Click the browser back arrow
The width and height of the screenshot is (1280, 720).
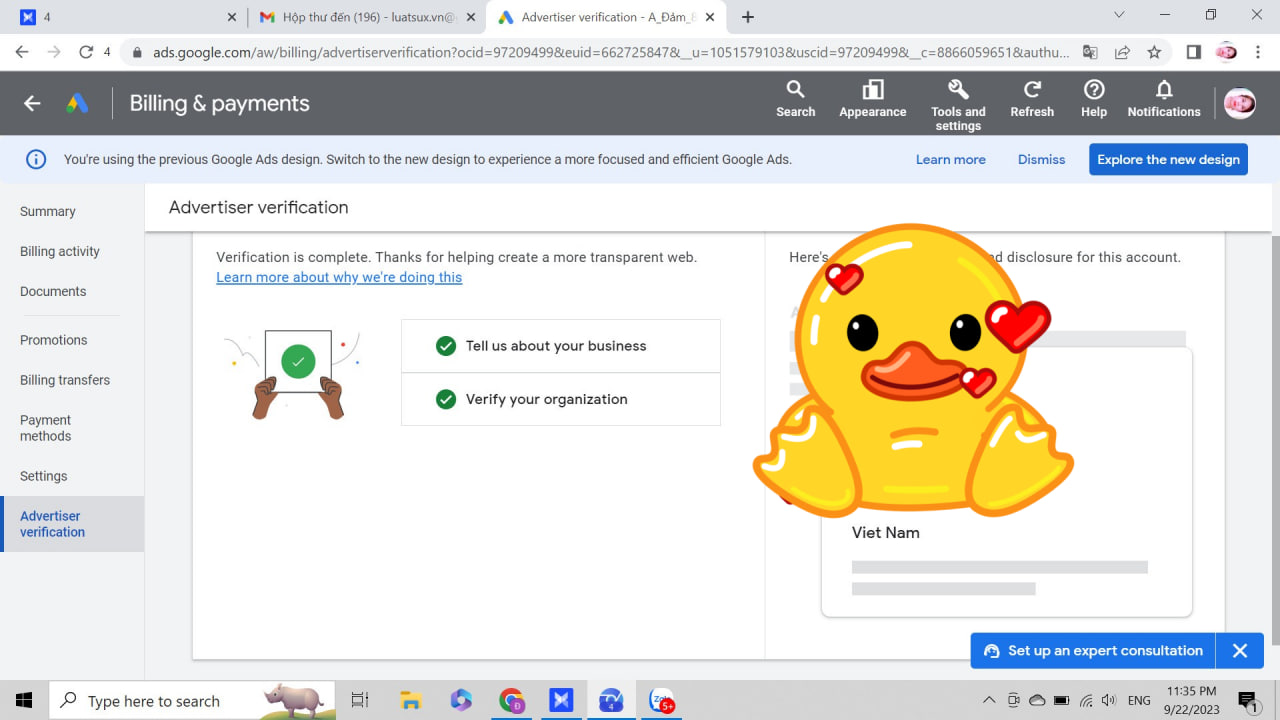pyautogui.click(x=22, y=52)
